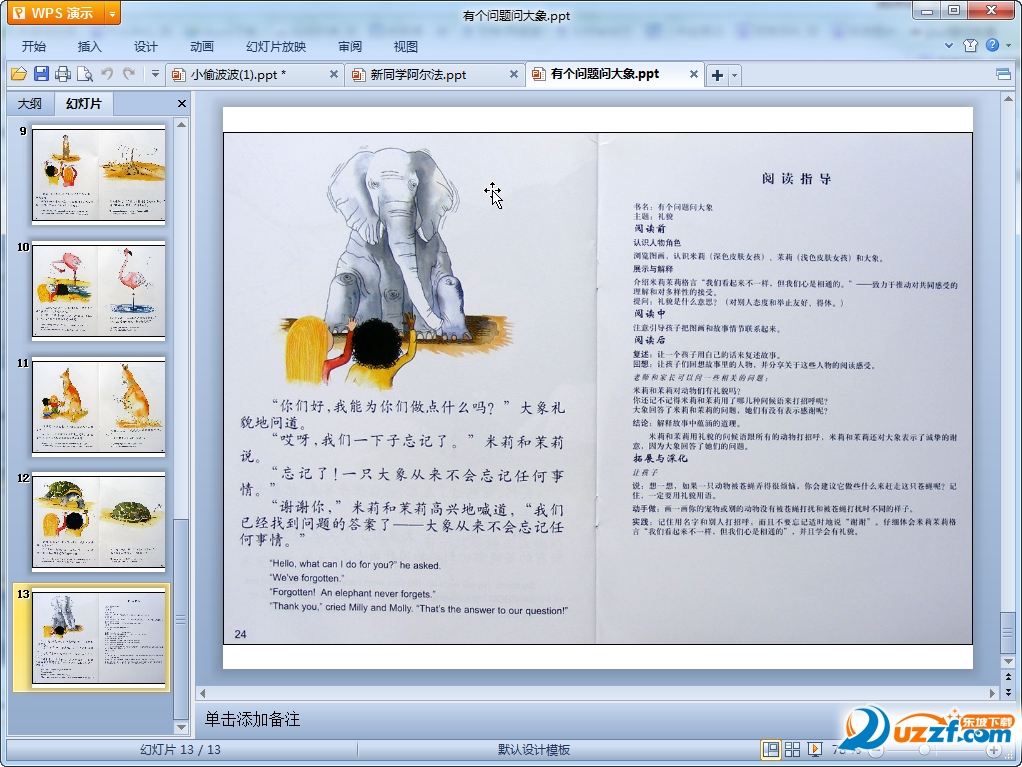The width and height of the screenshot is (1022, 767).
Task: Switch to Slide Sorter view
Action: click(x=793, y=750)
